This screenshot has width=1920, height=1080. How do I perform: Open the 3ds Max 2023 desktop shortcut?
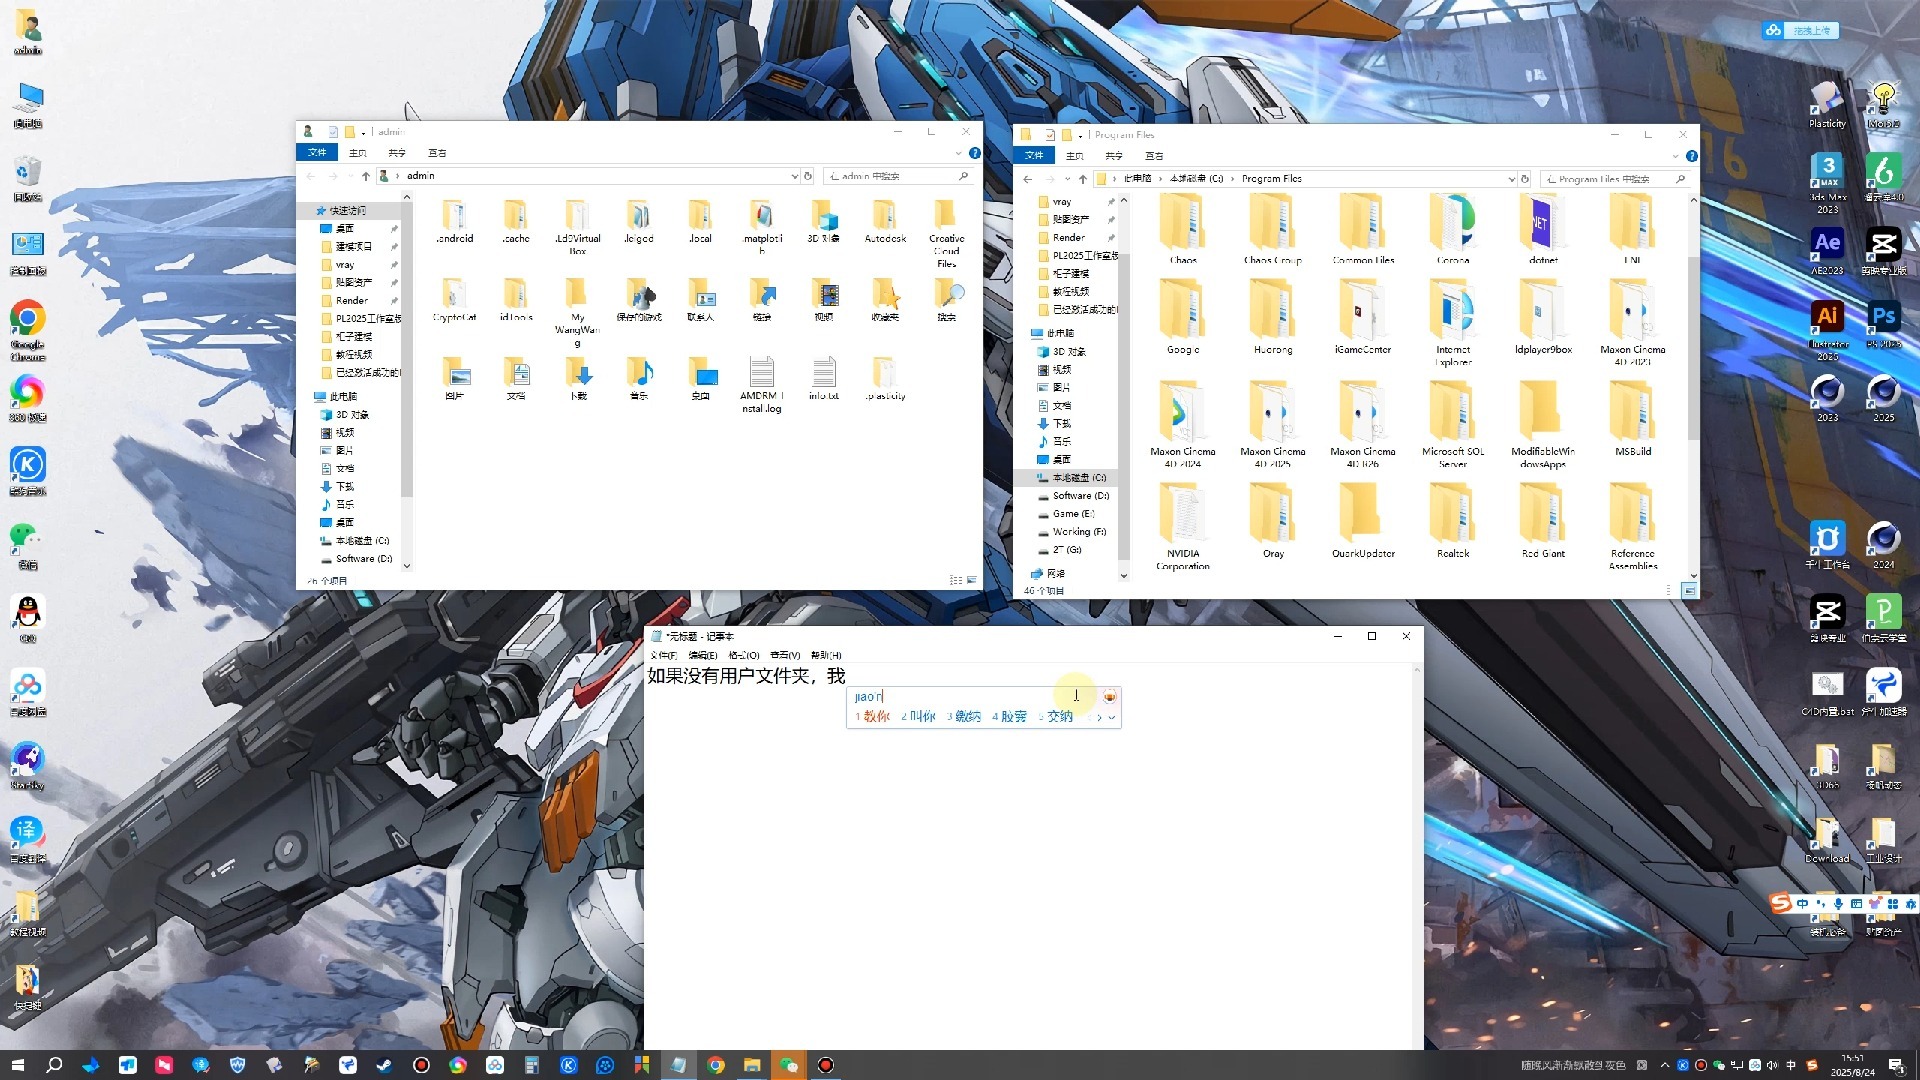tap(1827, 182)
